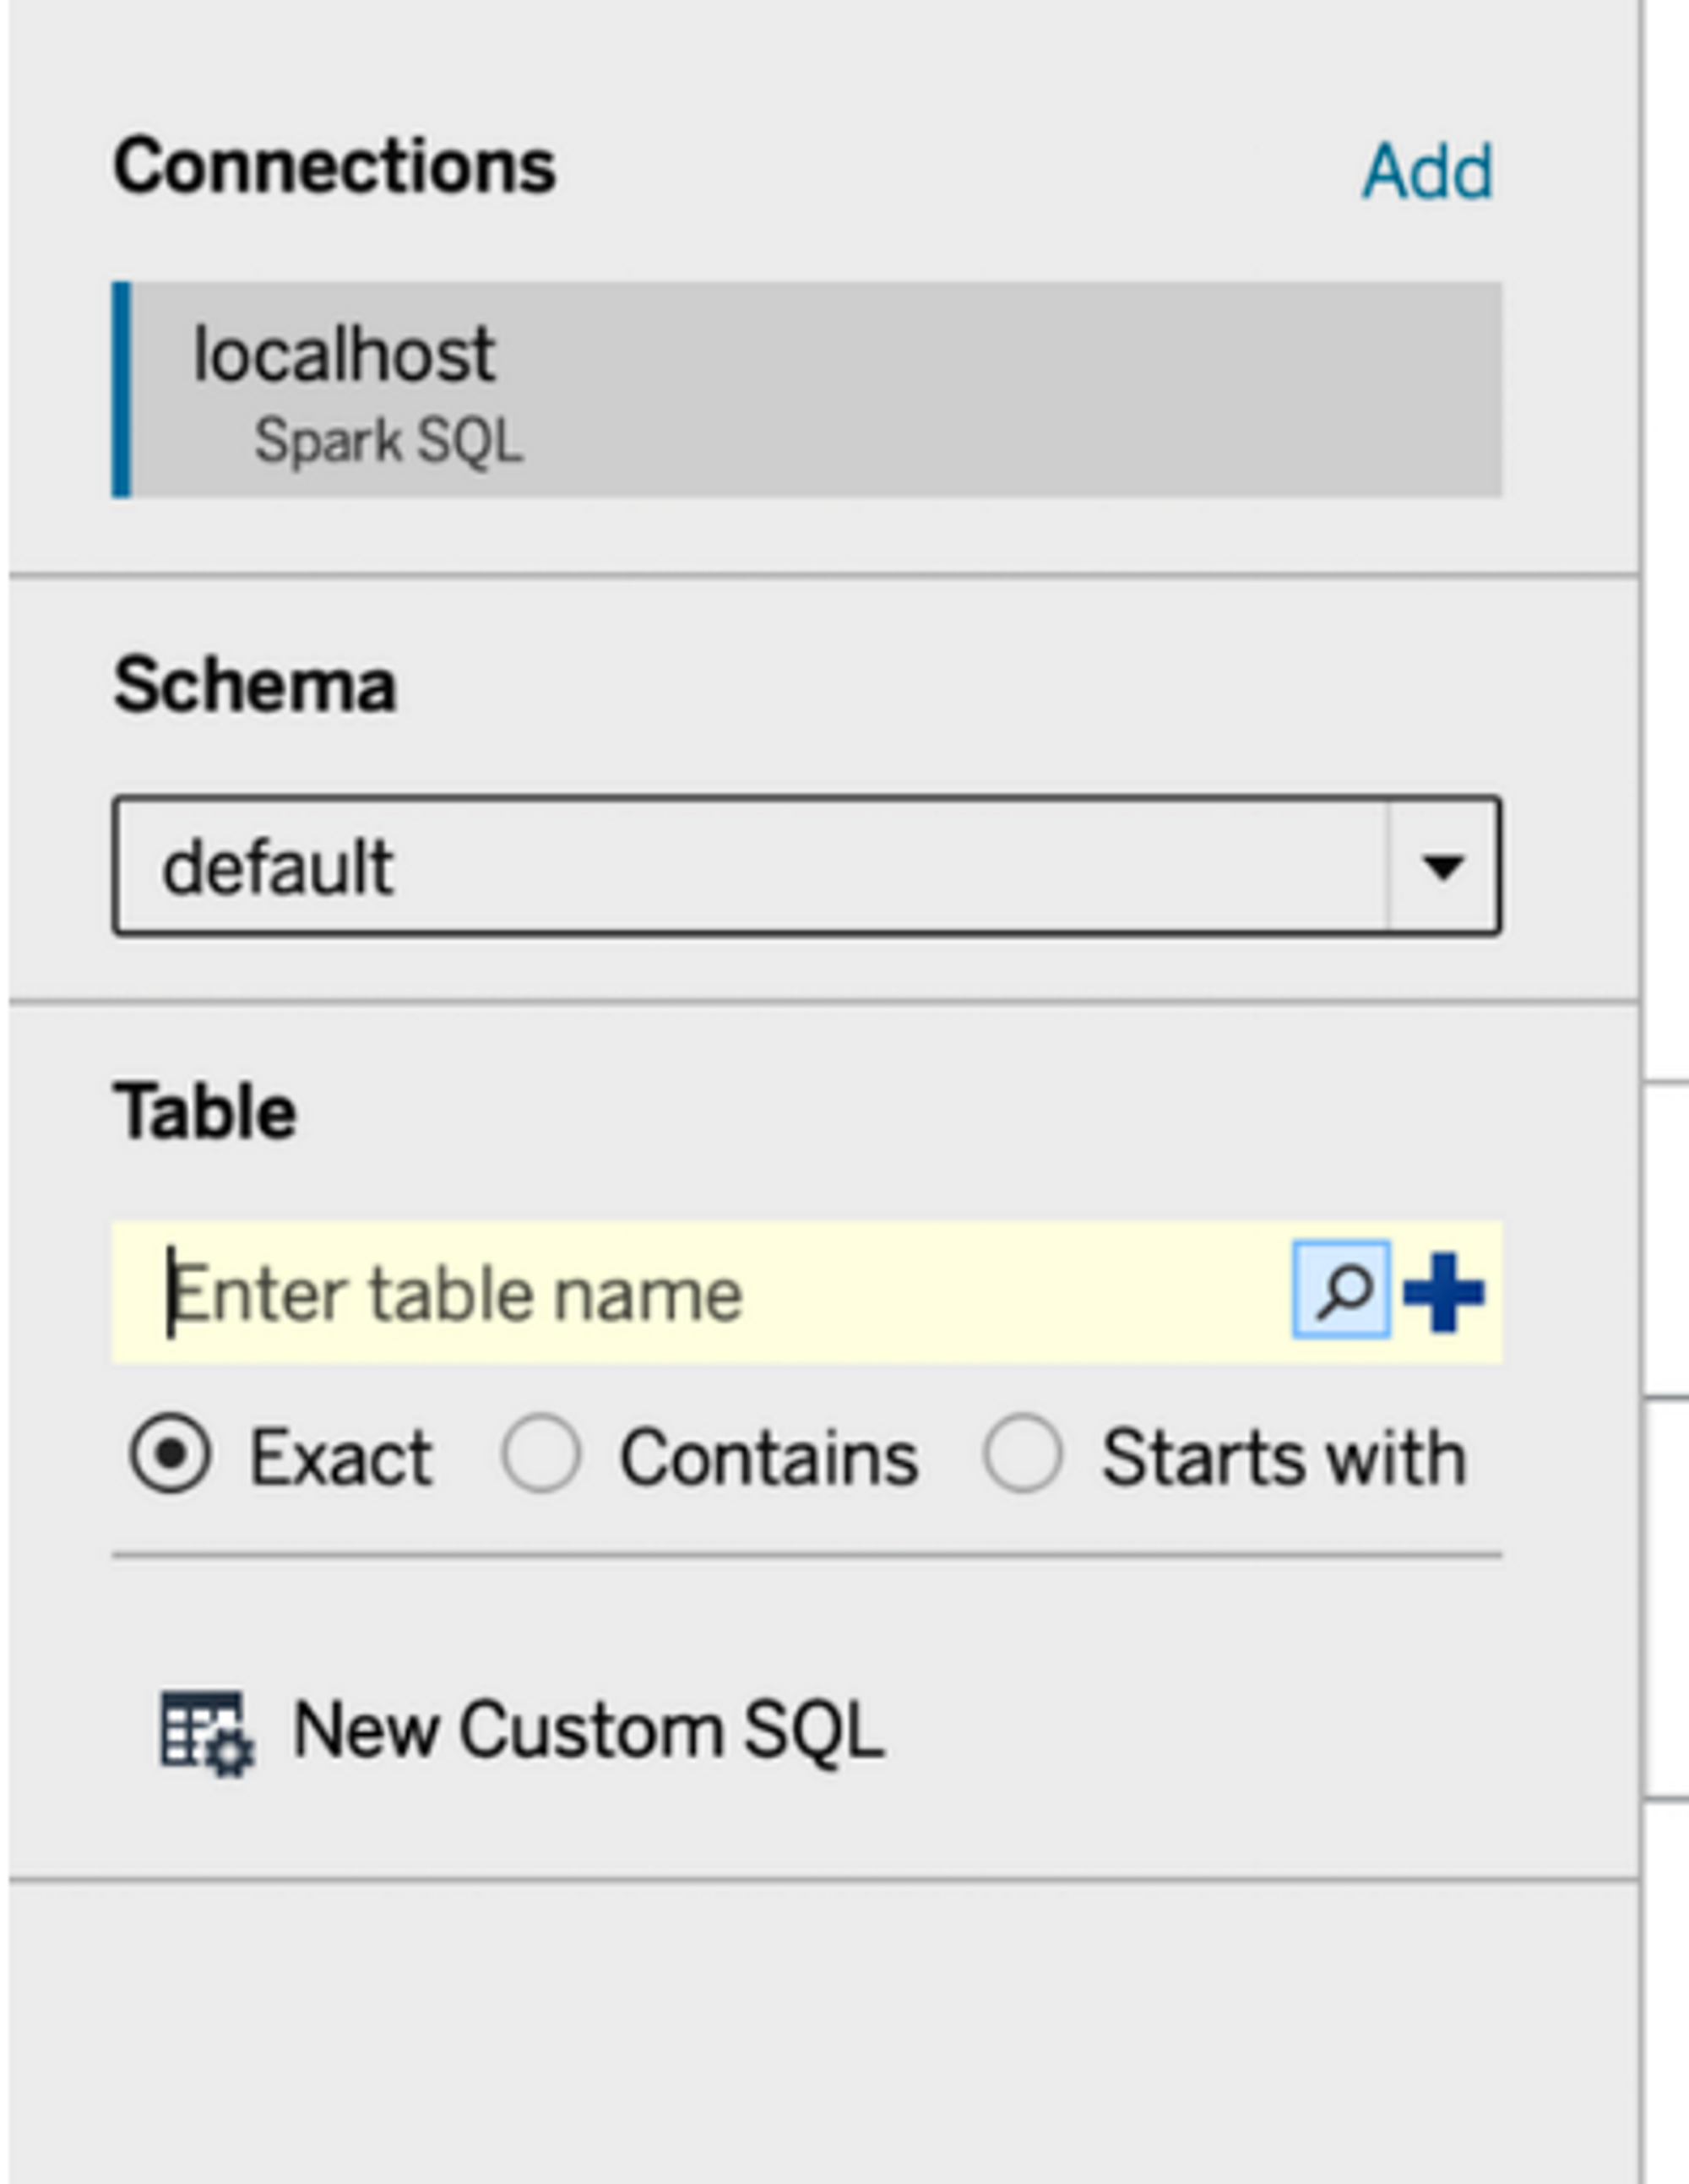Click the blue bar beside localhost

pos(121,389)
